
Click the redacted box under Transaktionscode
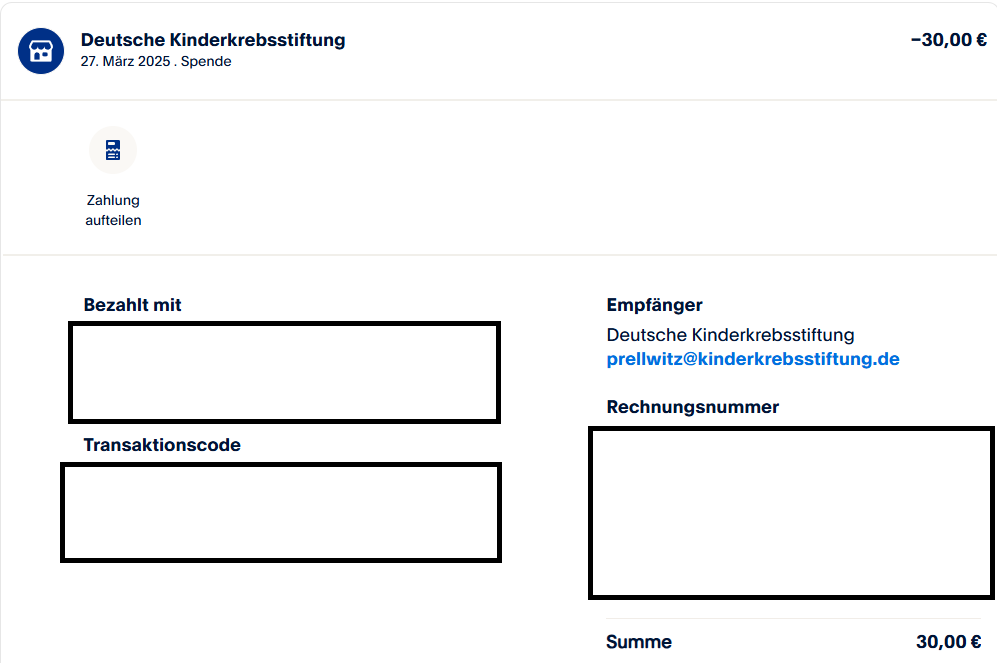pos(280,512)
